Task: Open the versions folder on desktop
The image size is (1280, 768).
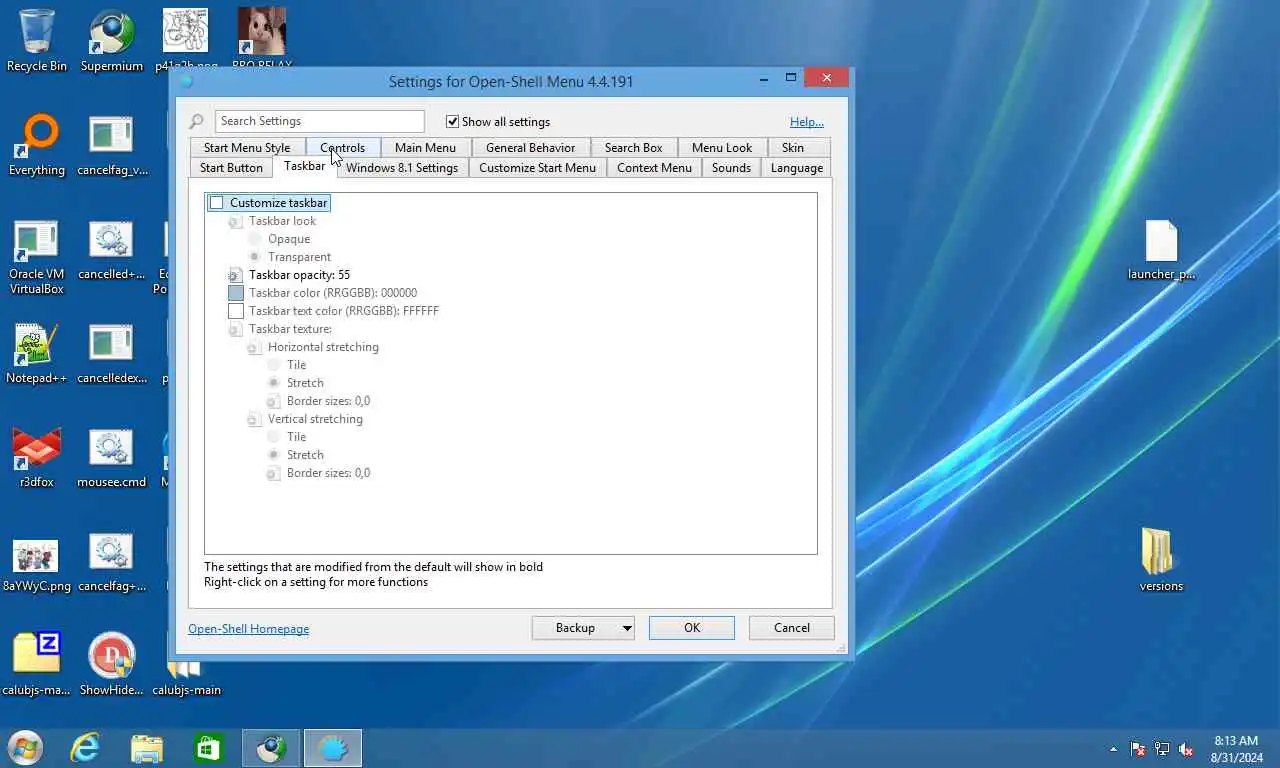Action: (1161, 560)
